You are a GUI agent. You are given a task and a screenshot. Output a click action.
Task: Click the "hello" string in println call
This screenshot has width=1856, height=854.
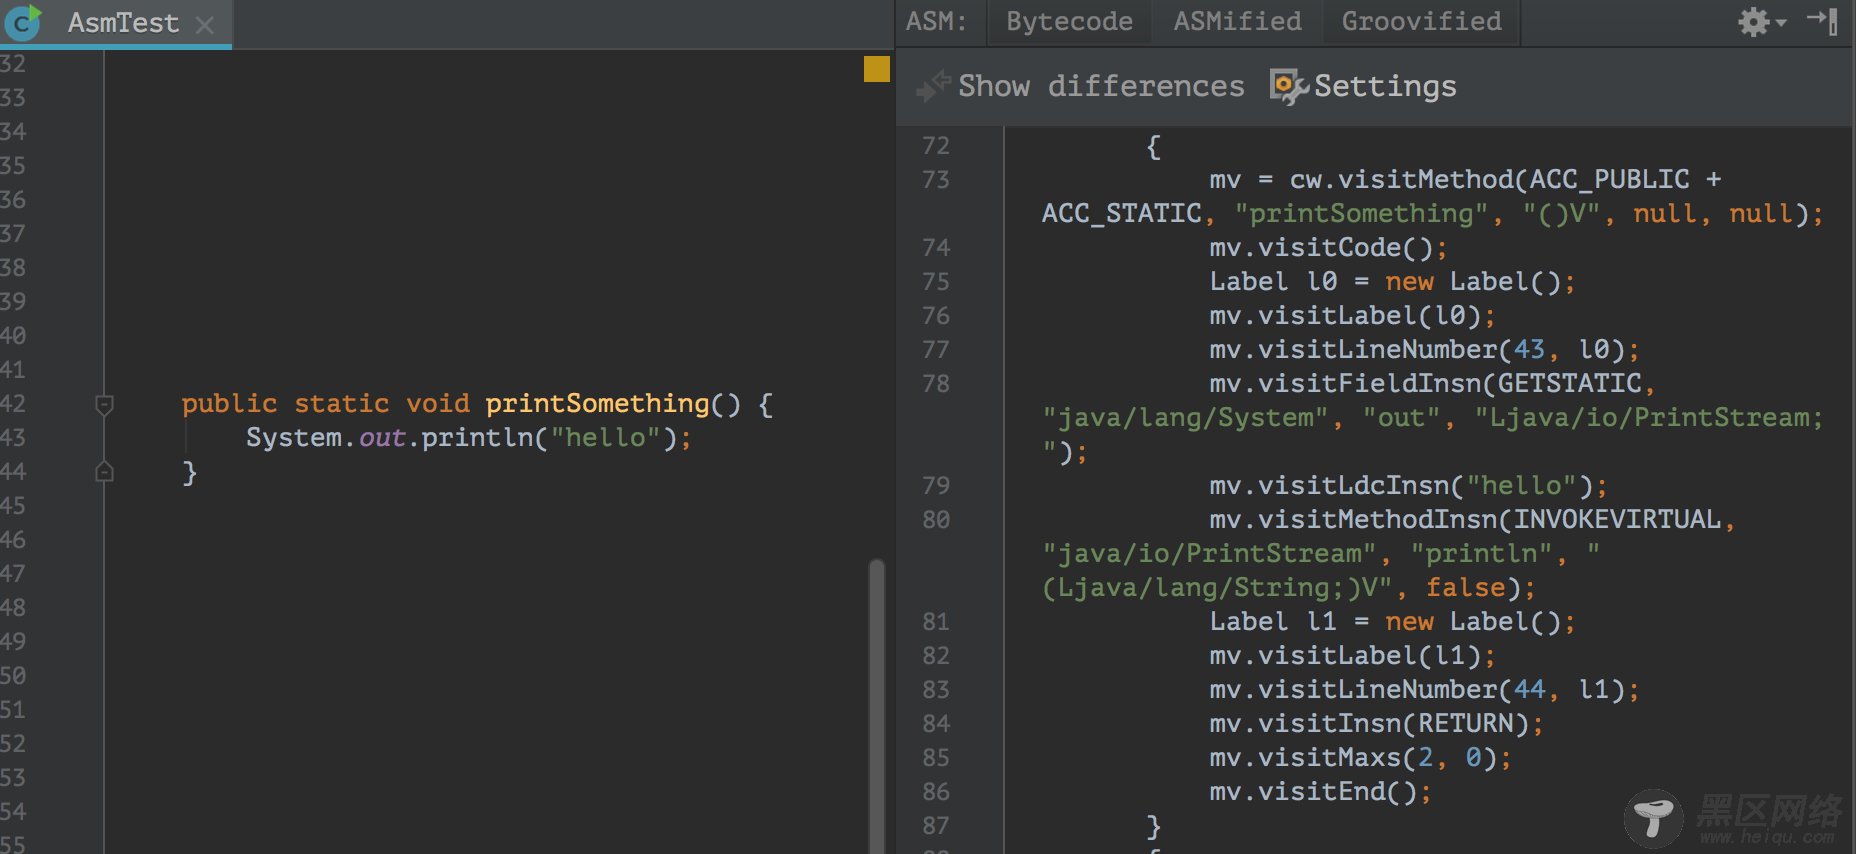[x=606, y=438]
